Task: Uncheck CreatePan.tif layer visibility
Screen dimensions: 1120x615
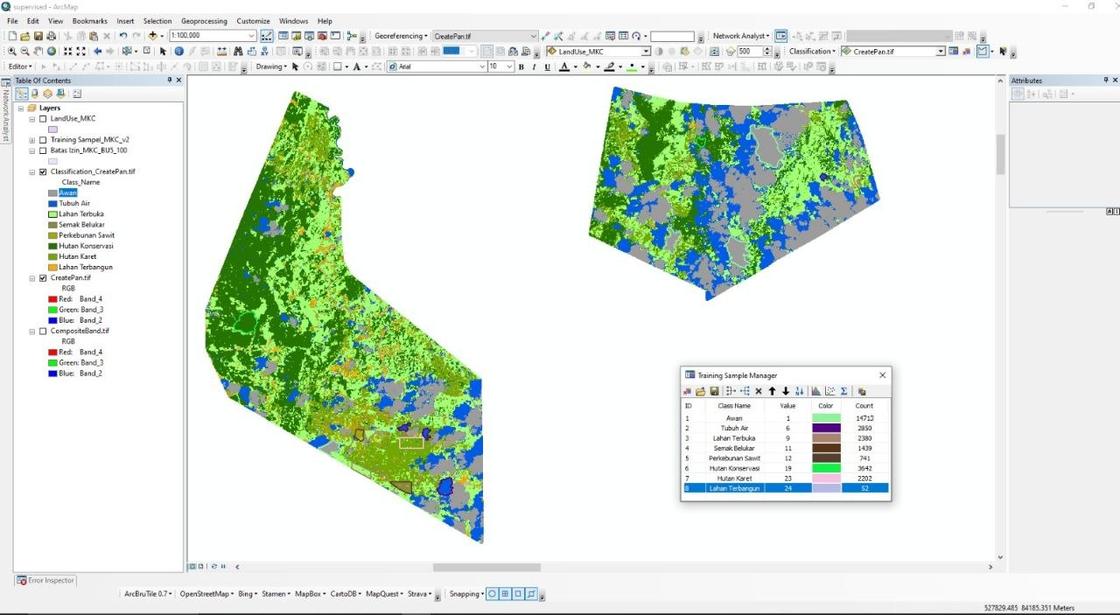Action: pyautogui.click(x=43, y=278)
